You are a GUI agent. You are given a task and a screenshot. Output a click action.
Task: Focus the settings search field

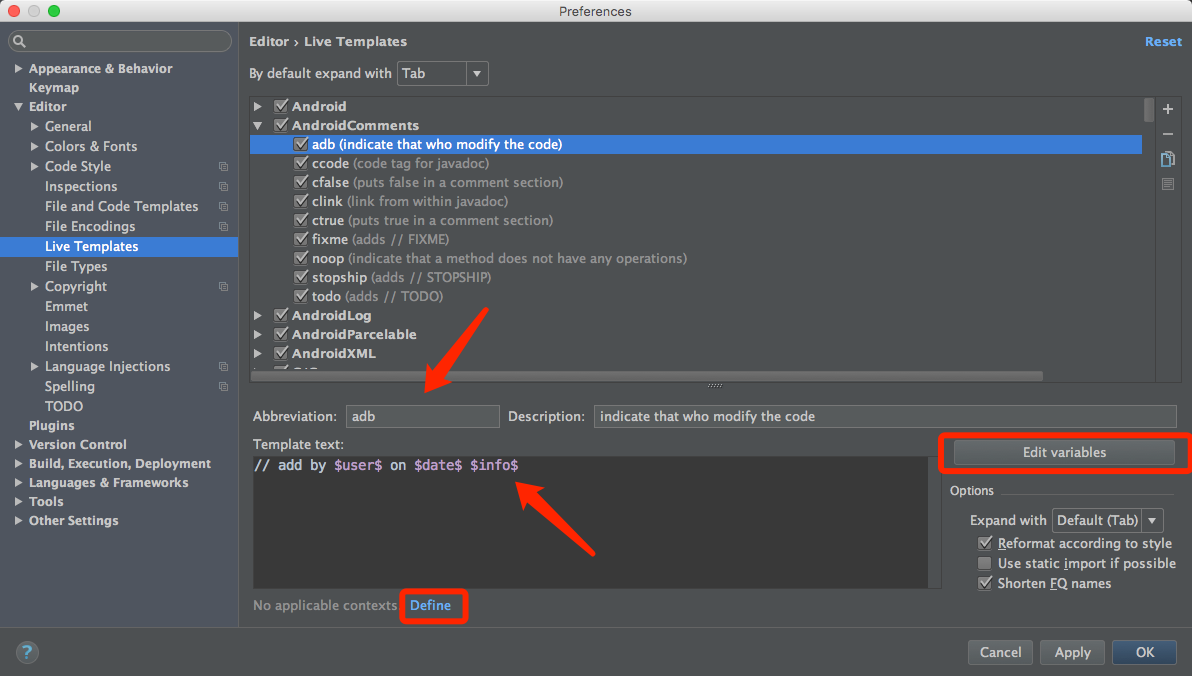click(120, 41)
